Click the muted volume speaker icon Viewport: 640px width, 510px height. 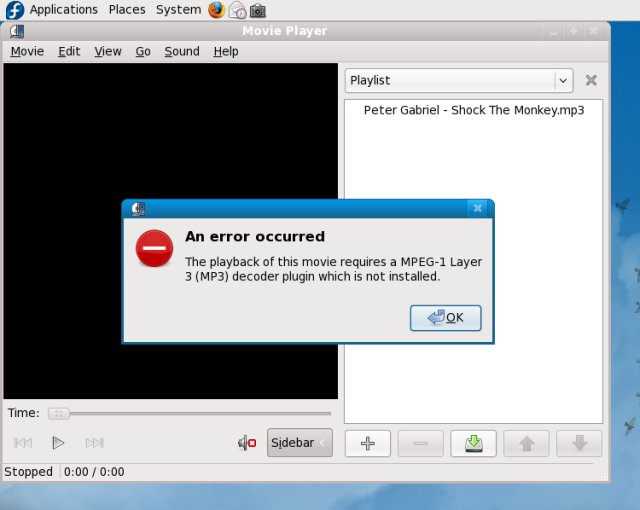[x=247, y=443]
